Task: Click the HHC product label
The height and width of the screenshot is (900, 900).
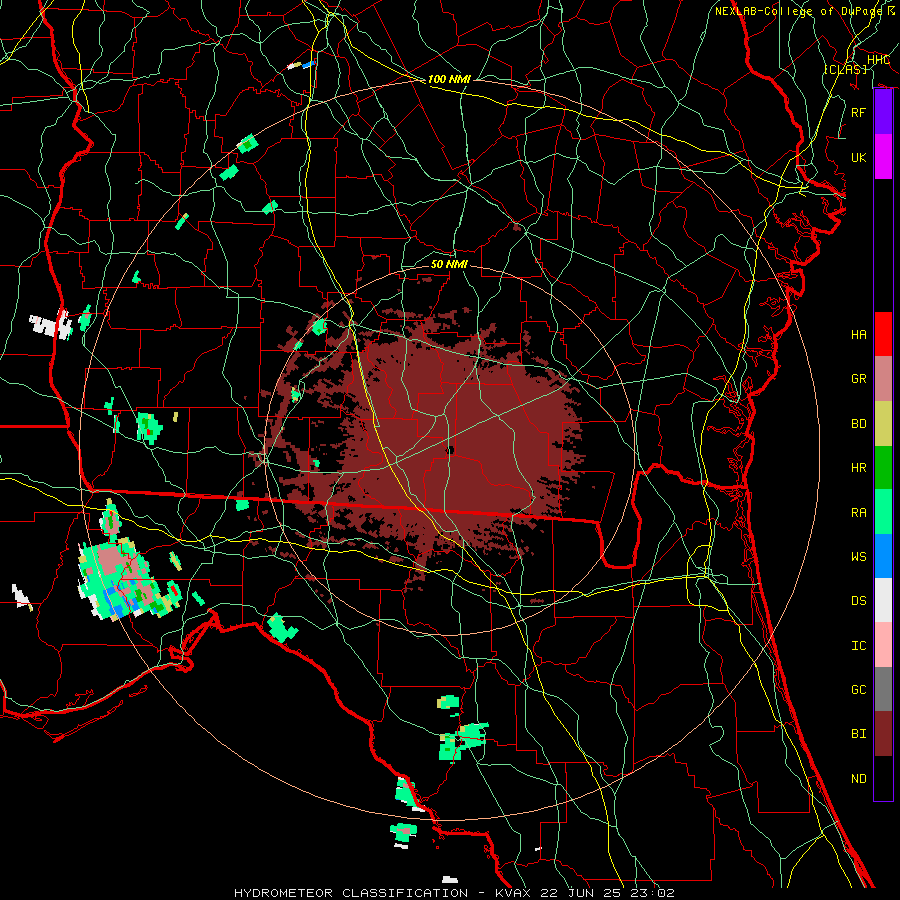Action: [x=878, y=59]
